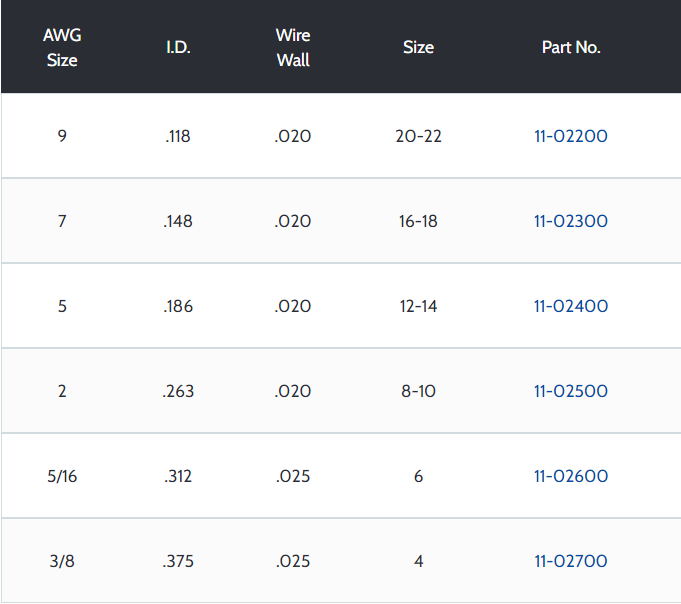
Task: Open part number 11-02200 link
Action: tap(571, 136)
